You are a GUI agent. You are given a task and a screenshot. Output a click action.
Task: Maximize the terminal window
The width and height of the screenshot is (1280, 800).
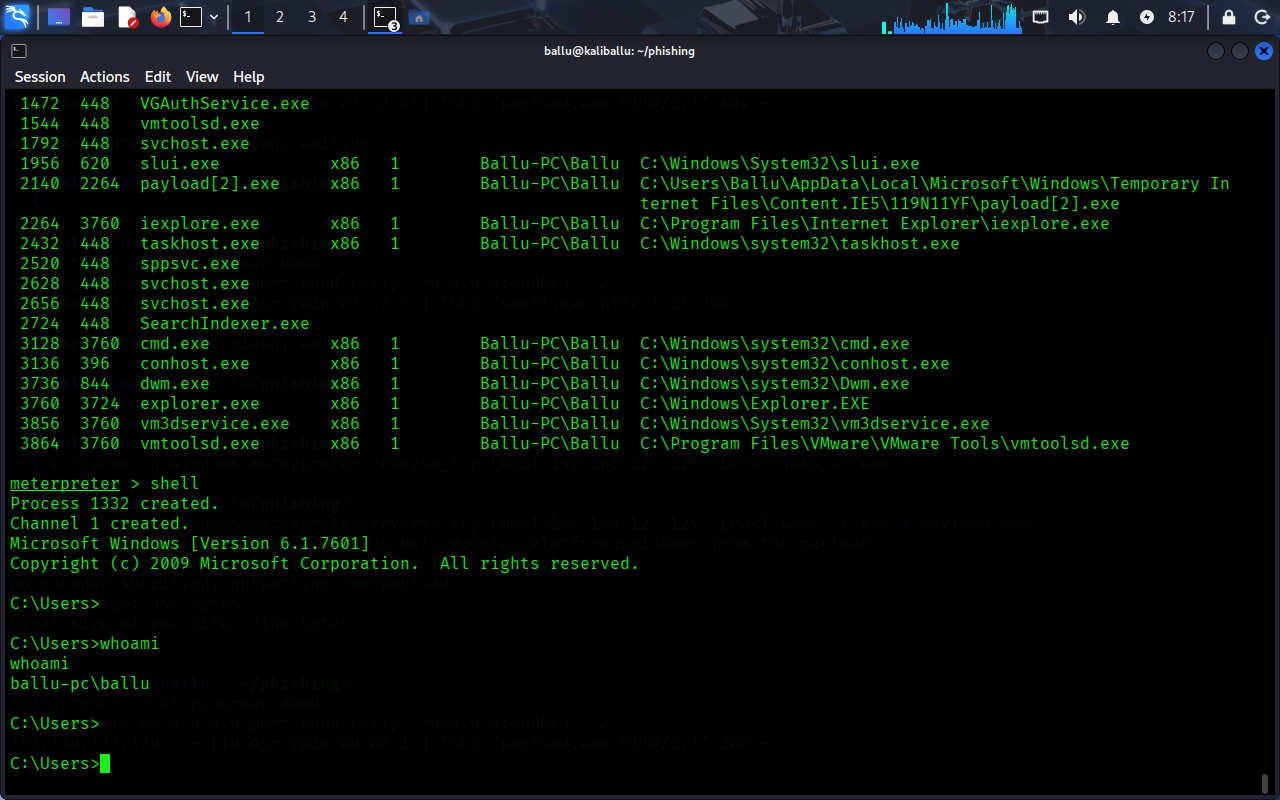[1240, 51]
